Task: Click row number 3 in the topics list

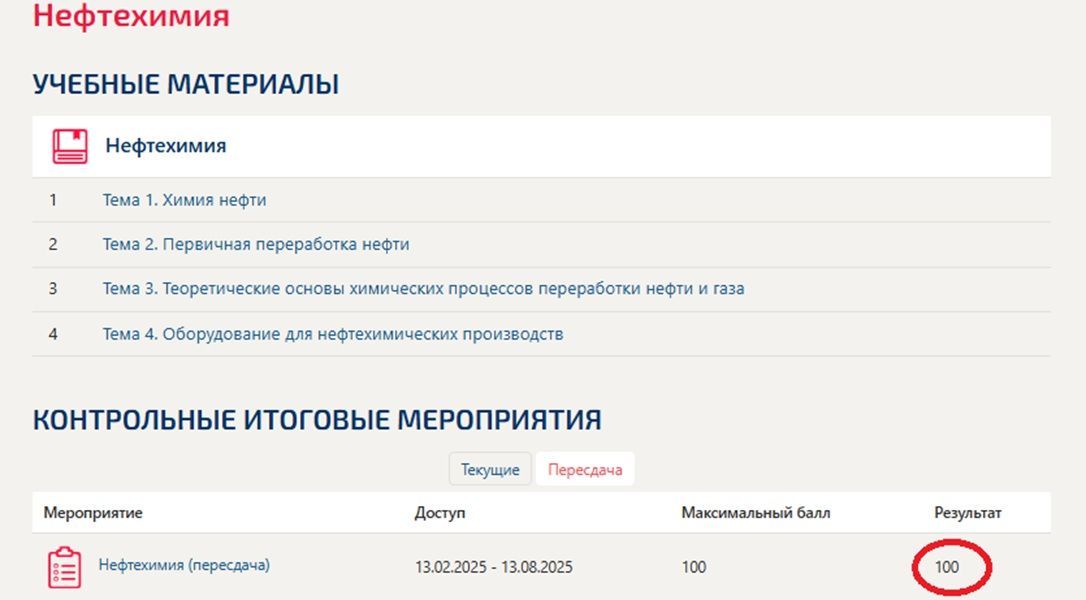Action: click(53, 289)
